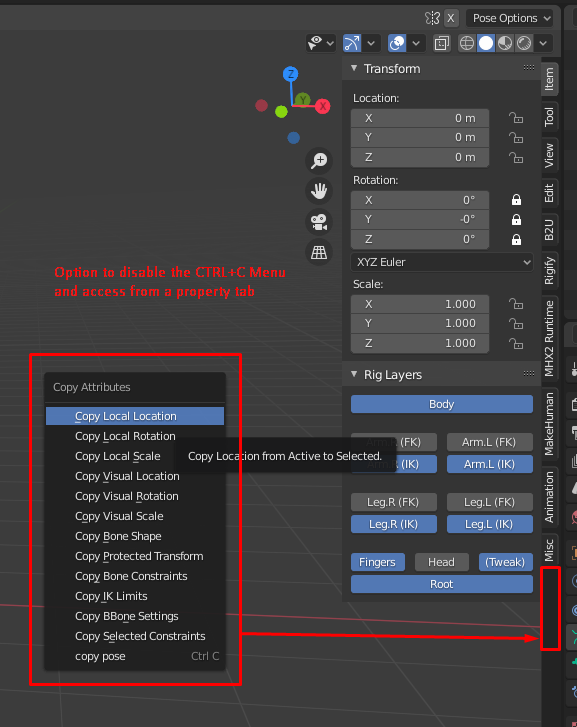Expand object visibility dropdown arrow

point(330,43)
